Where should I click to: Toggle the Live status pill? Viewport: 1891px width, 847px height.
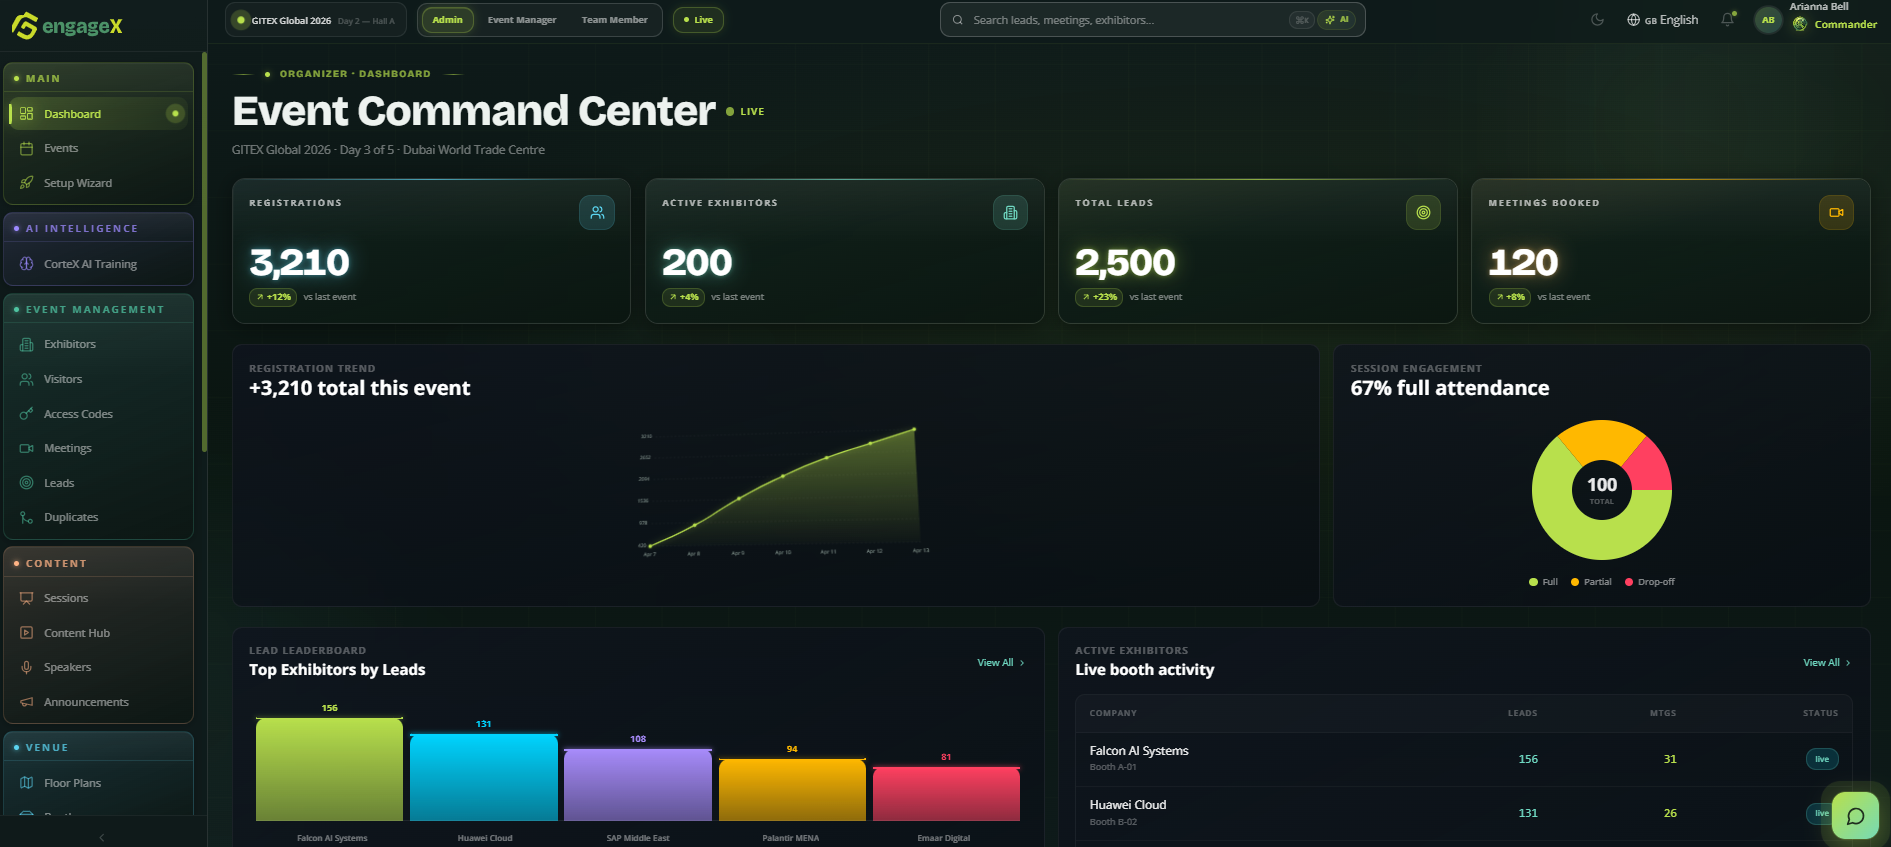[x=698, y=20]
